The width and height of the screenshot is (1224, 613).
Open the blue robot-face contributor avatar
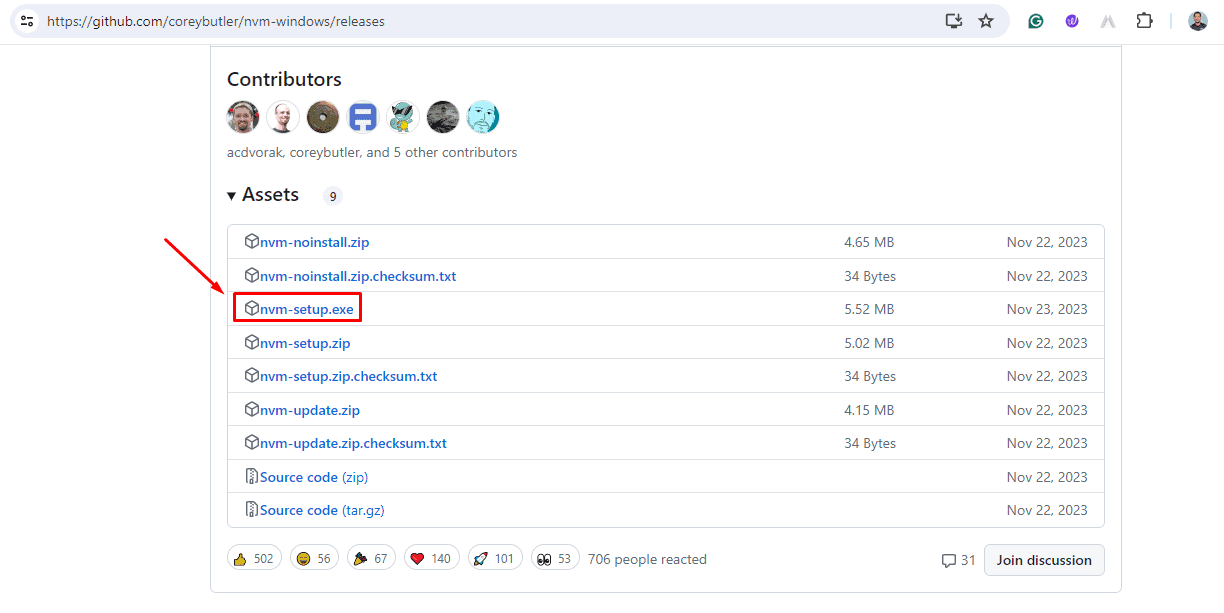pos(363,117)
